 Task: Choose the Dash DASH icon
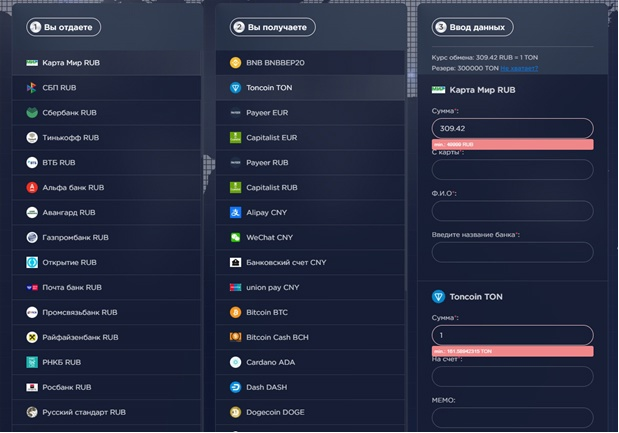click(235, 387)
